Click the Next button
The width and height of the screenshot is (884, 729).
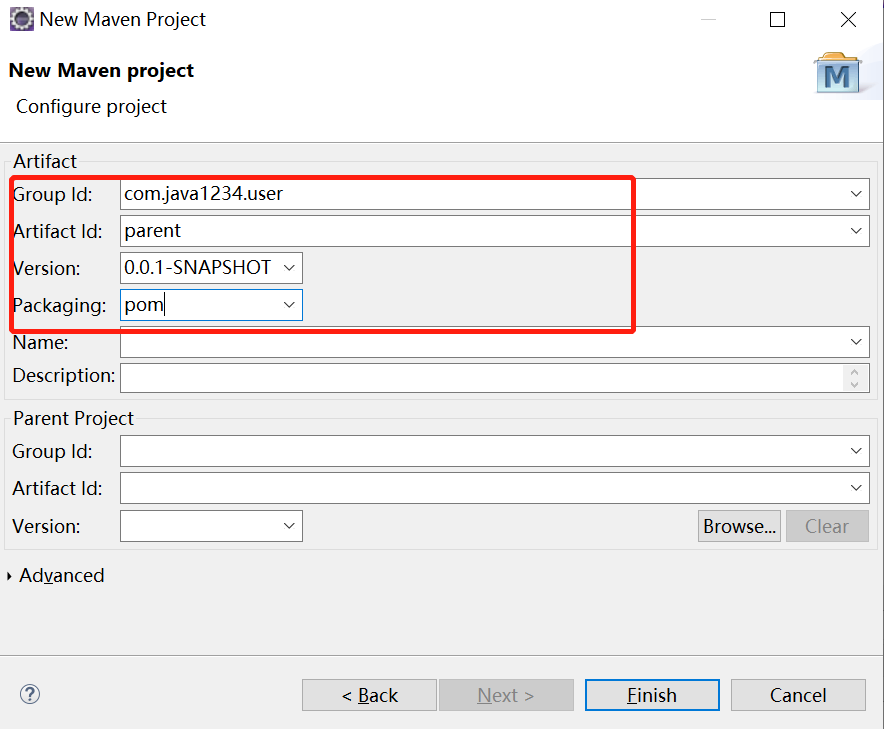pyautogui.click(x=506, y=695)
